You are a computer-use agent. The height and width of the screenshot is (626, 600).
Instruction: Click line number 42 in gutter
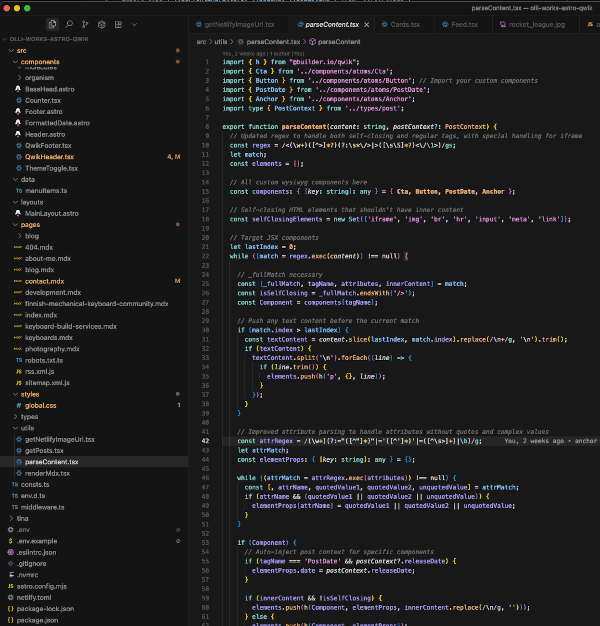click(205, 441)
